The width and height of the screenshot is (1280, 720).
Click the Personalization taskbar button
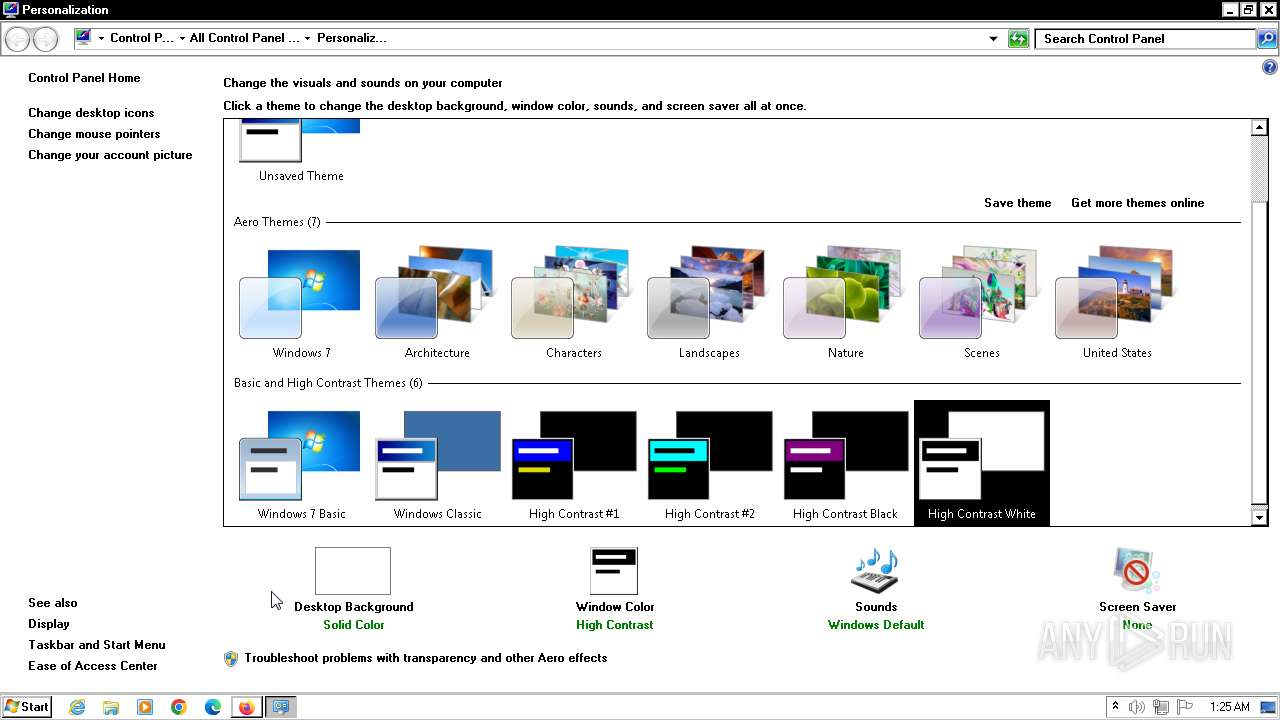coord(281,707)
